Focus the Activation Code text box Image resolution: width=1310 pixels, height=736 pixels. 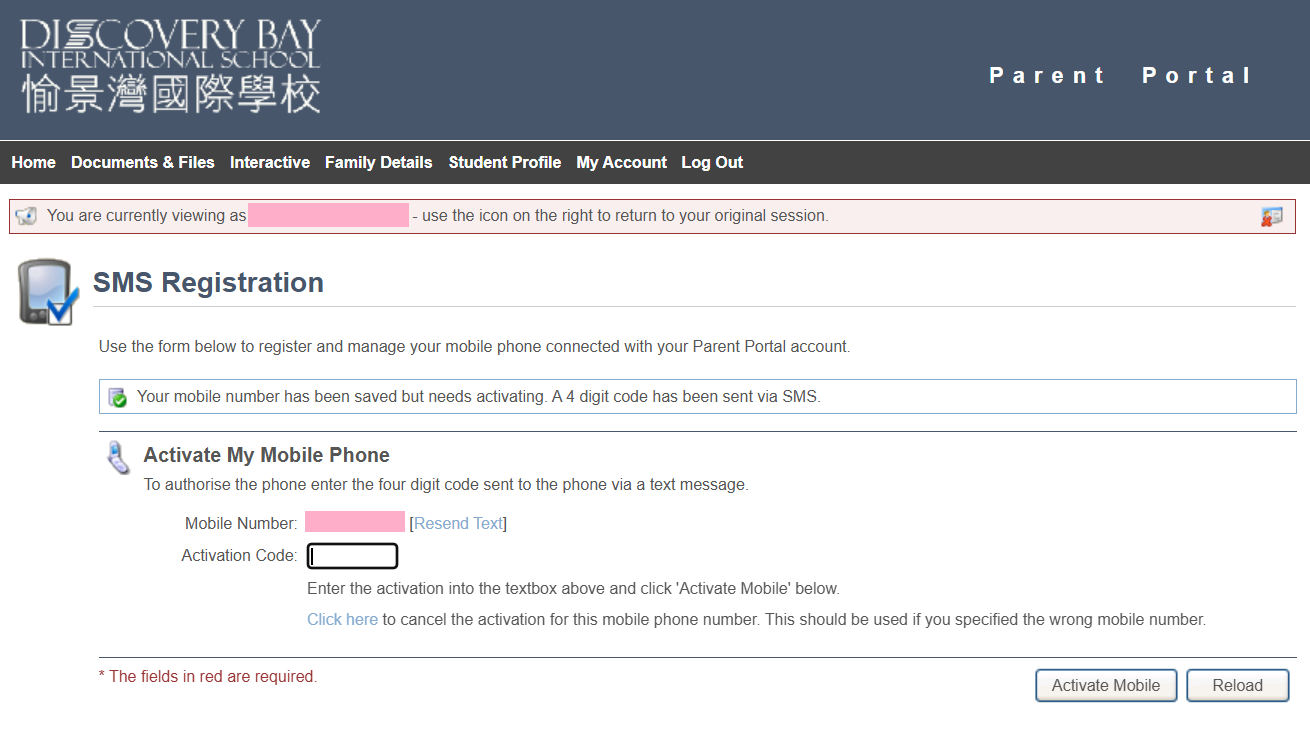tap(352, 556)
